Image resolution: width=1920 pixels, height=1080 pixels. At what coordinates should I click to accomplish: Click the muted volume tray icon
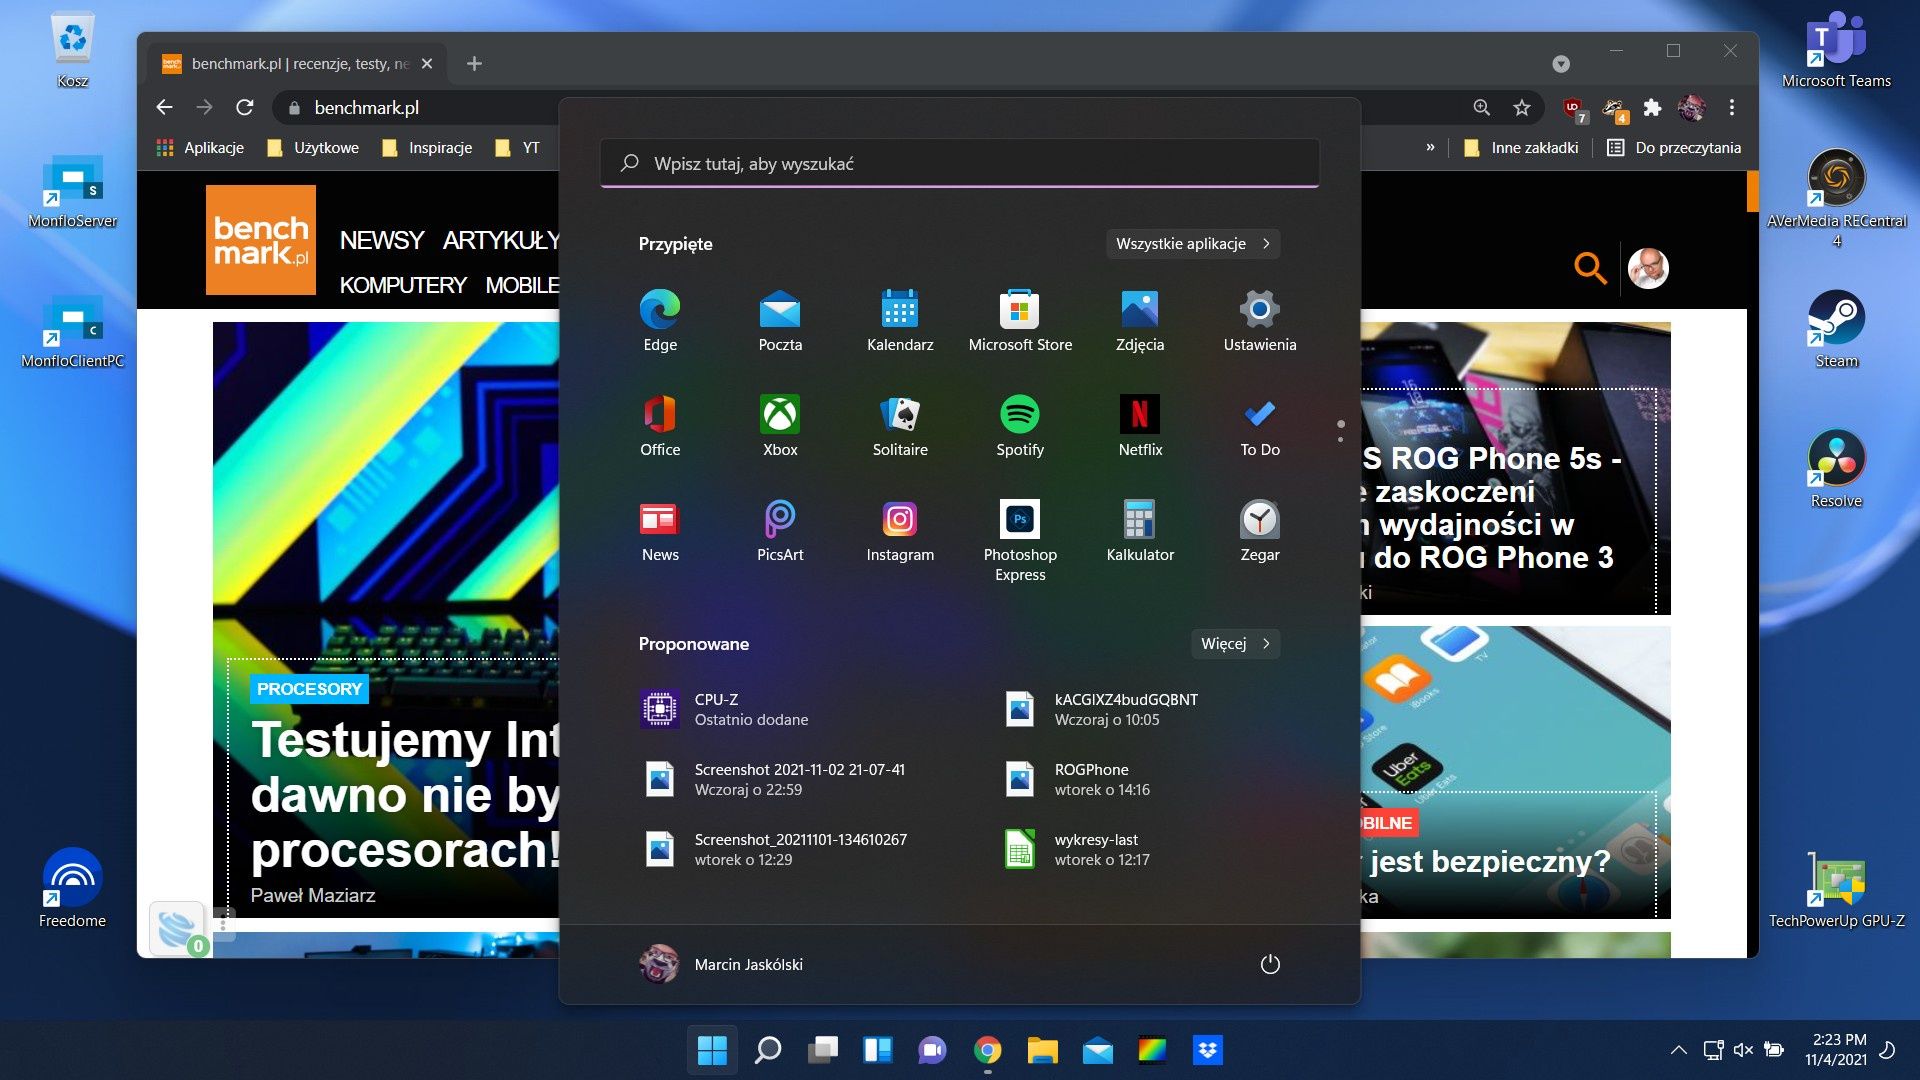(1743, 1050)
